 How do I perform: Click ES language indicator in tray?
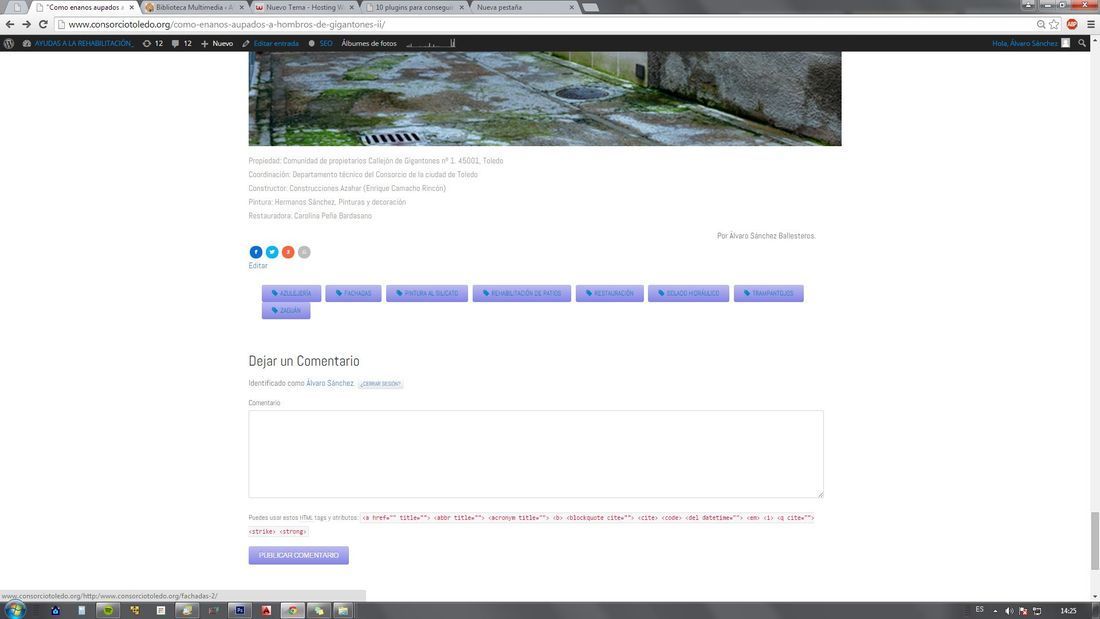tap(979, 609)
